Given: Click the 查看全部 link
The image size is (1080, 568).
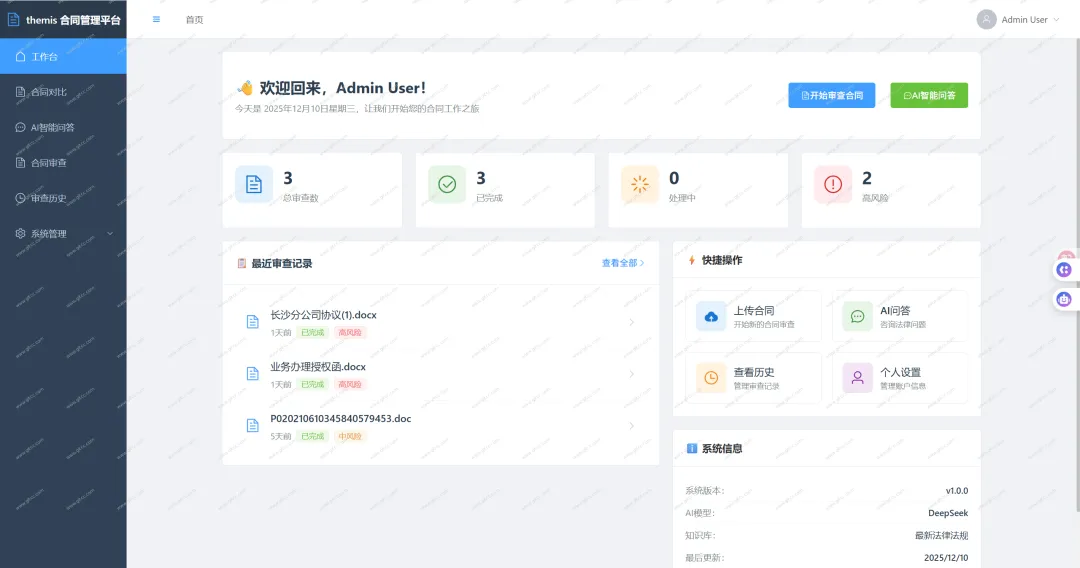Looking at the screenshot, I should pos(623,263).
